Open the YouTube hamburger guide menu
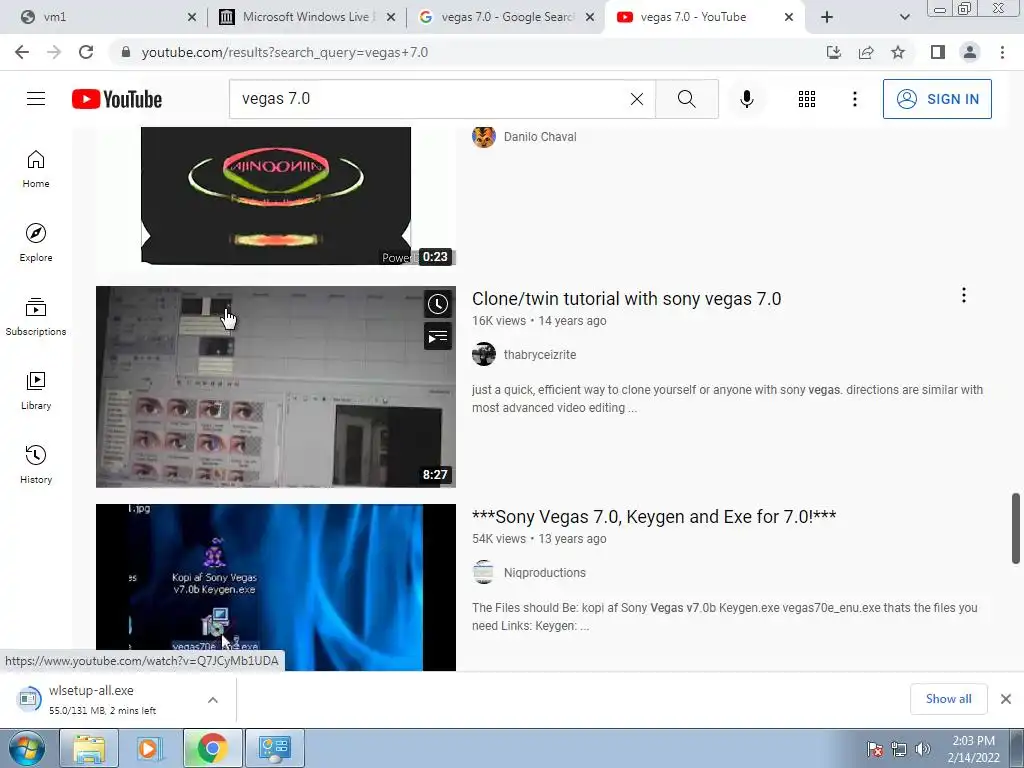The height and width of the screenshot is (768, 1024). (x=36, y=99)
